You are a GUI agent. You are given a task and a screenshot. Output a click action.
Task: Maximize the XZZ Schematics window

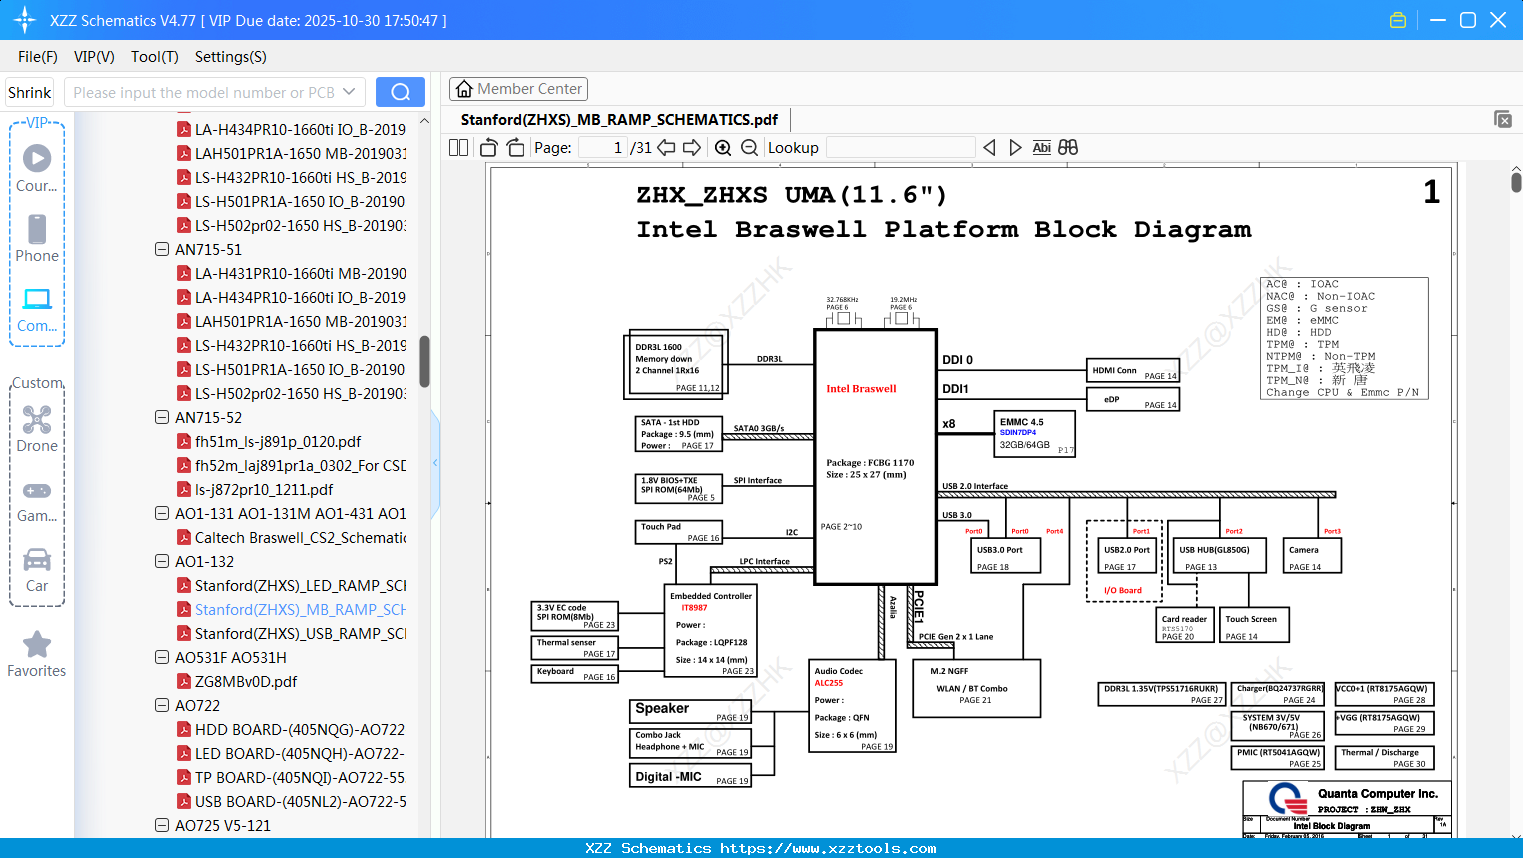[x=1468, y=20]
